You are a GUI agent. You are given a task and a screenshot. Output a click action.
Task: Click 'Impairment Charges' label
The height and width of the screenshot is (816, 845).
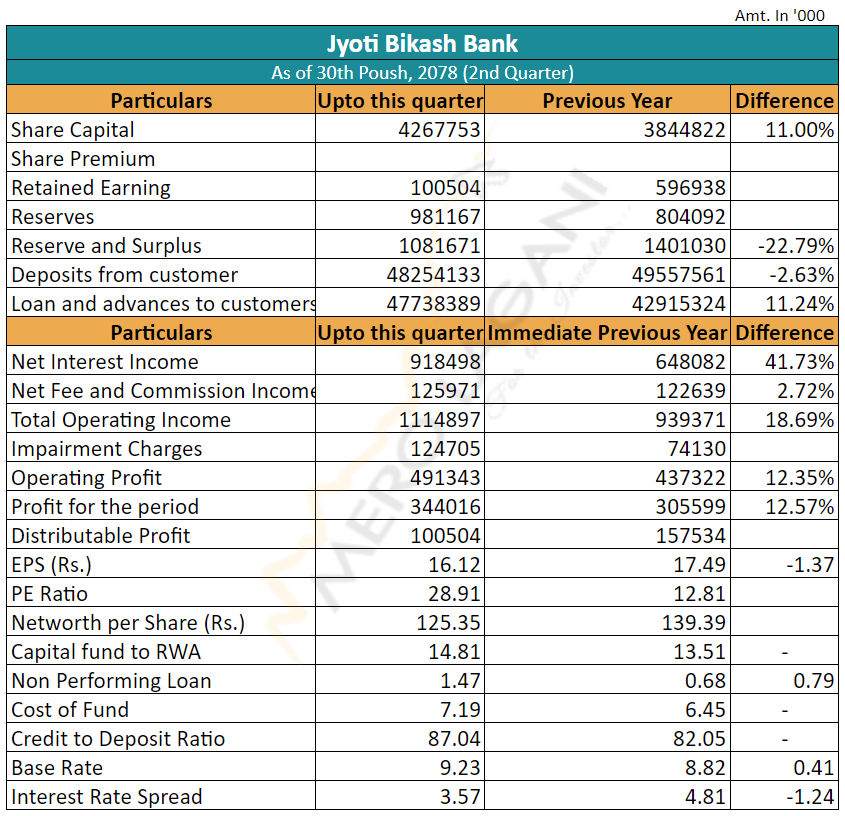coord(107,450)
